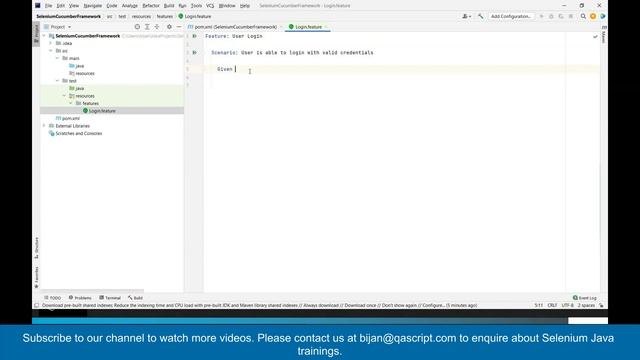Open the Edit menu

pos(60,6)
